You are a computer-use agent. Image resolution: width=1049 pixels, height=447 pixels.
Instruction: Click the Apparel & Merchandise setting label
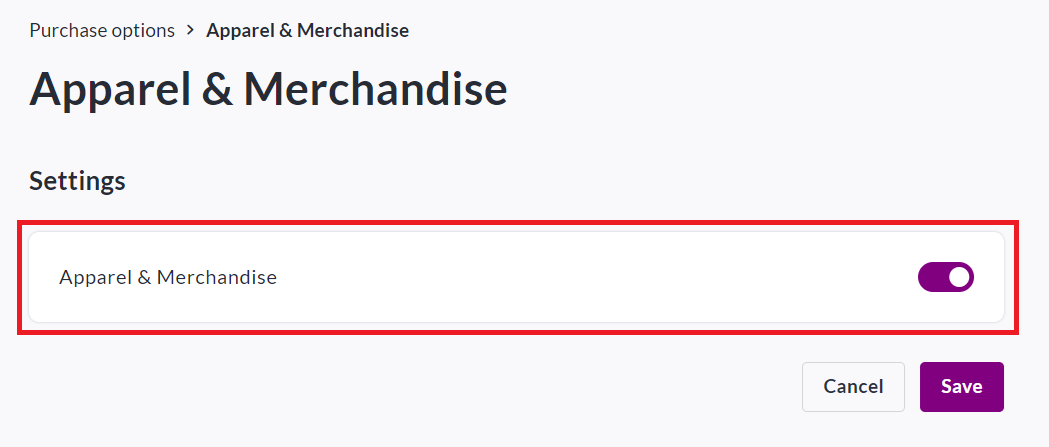168,277
